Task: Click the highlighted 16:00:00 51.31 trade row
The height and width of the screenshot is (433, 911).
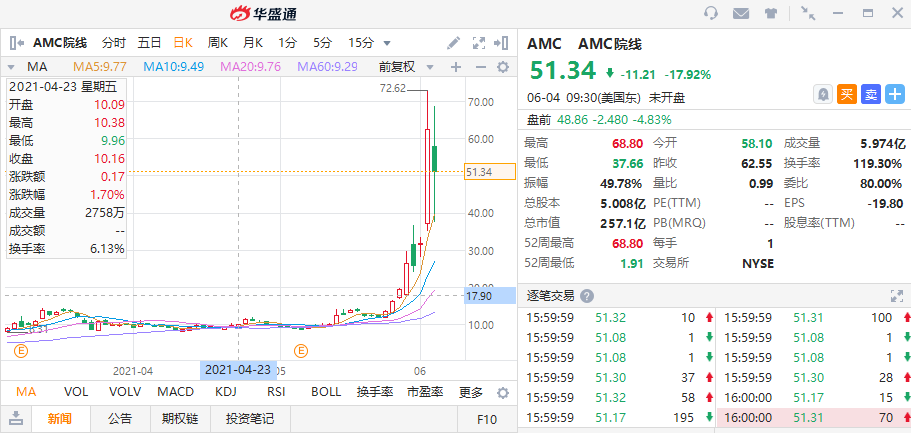Action: (x=813, y=417)
